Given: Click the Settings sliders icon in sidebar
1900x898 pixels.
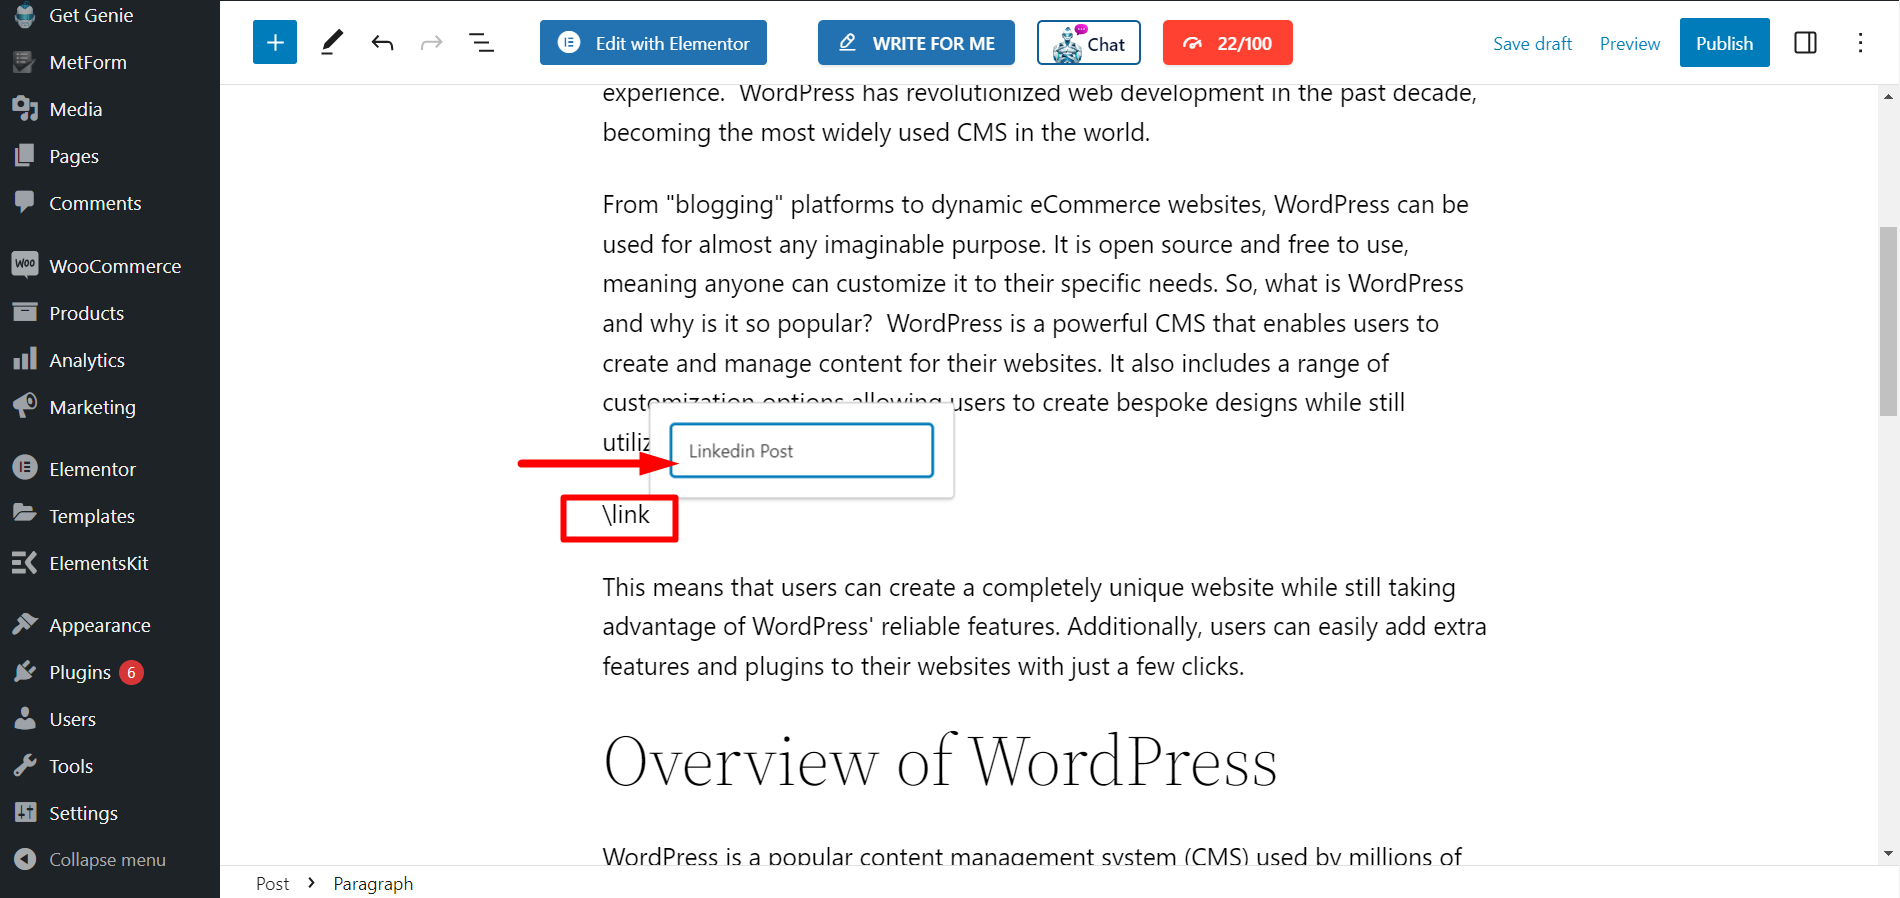Looking at the screenshot, I should point(25,812).
